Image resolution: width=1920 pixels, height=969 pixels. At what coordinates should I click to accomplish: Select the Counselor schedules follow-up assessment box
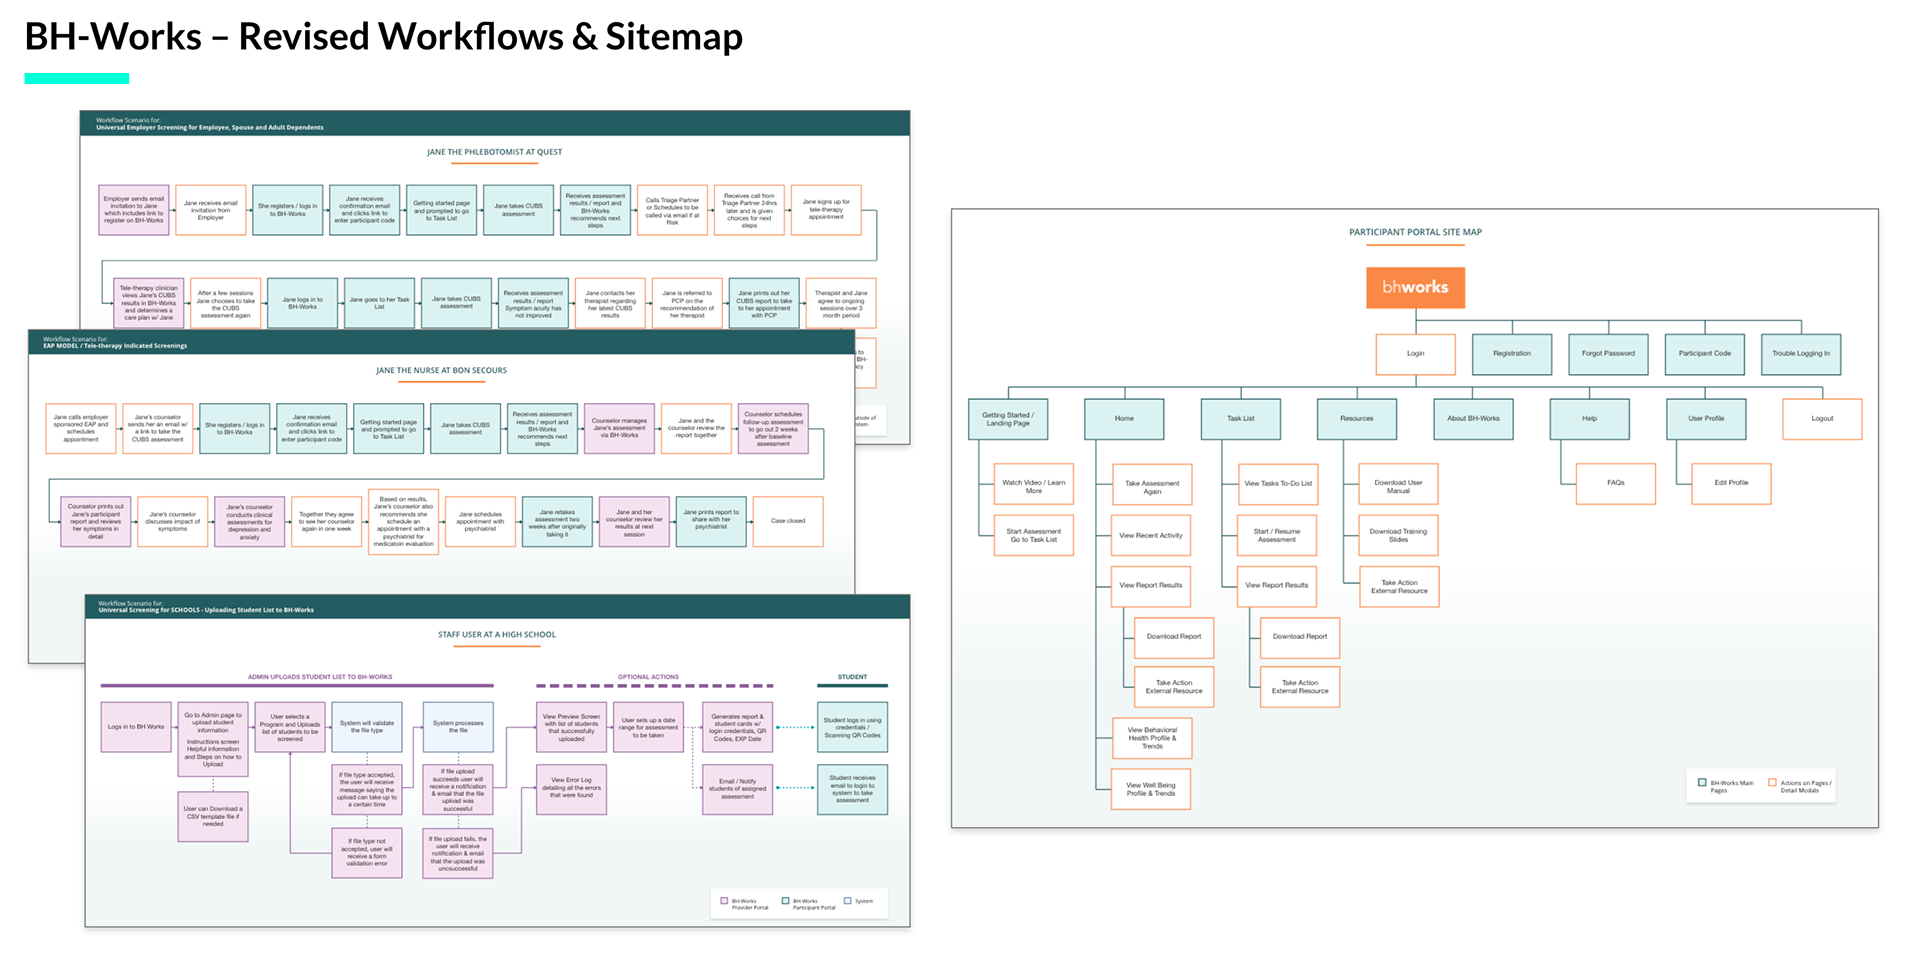[773, 429]
